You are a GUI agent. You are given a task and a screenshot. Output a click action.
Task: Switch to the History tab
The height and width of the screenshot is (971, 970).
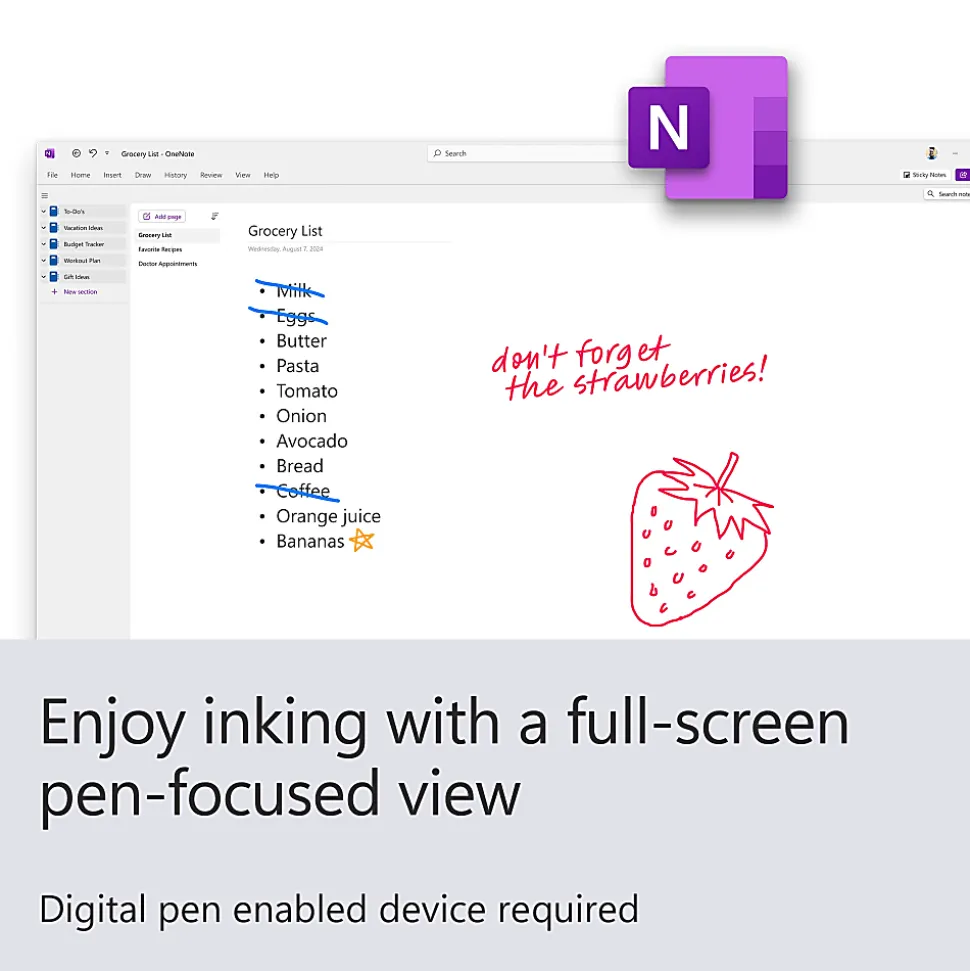coord(175,175)
